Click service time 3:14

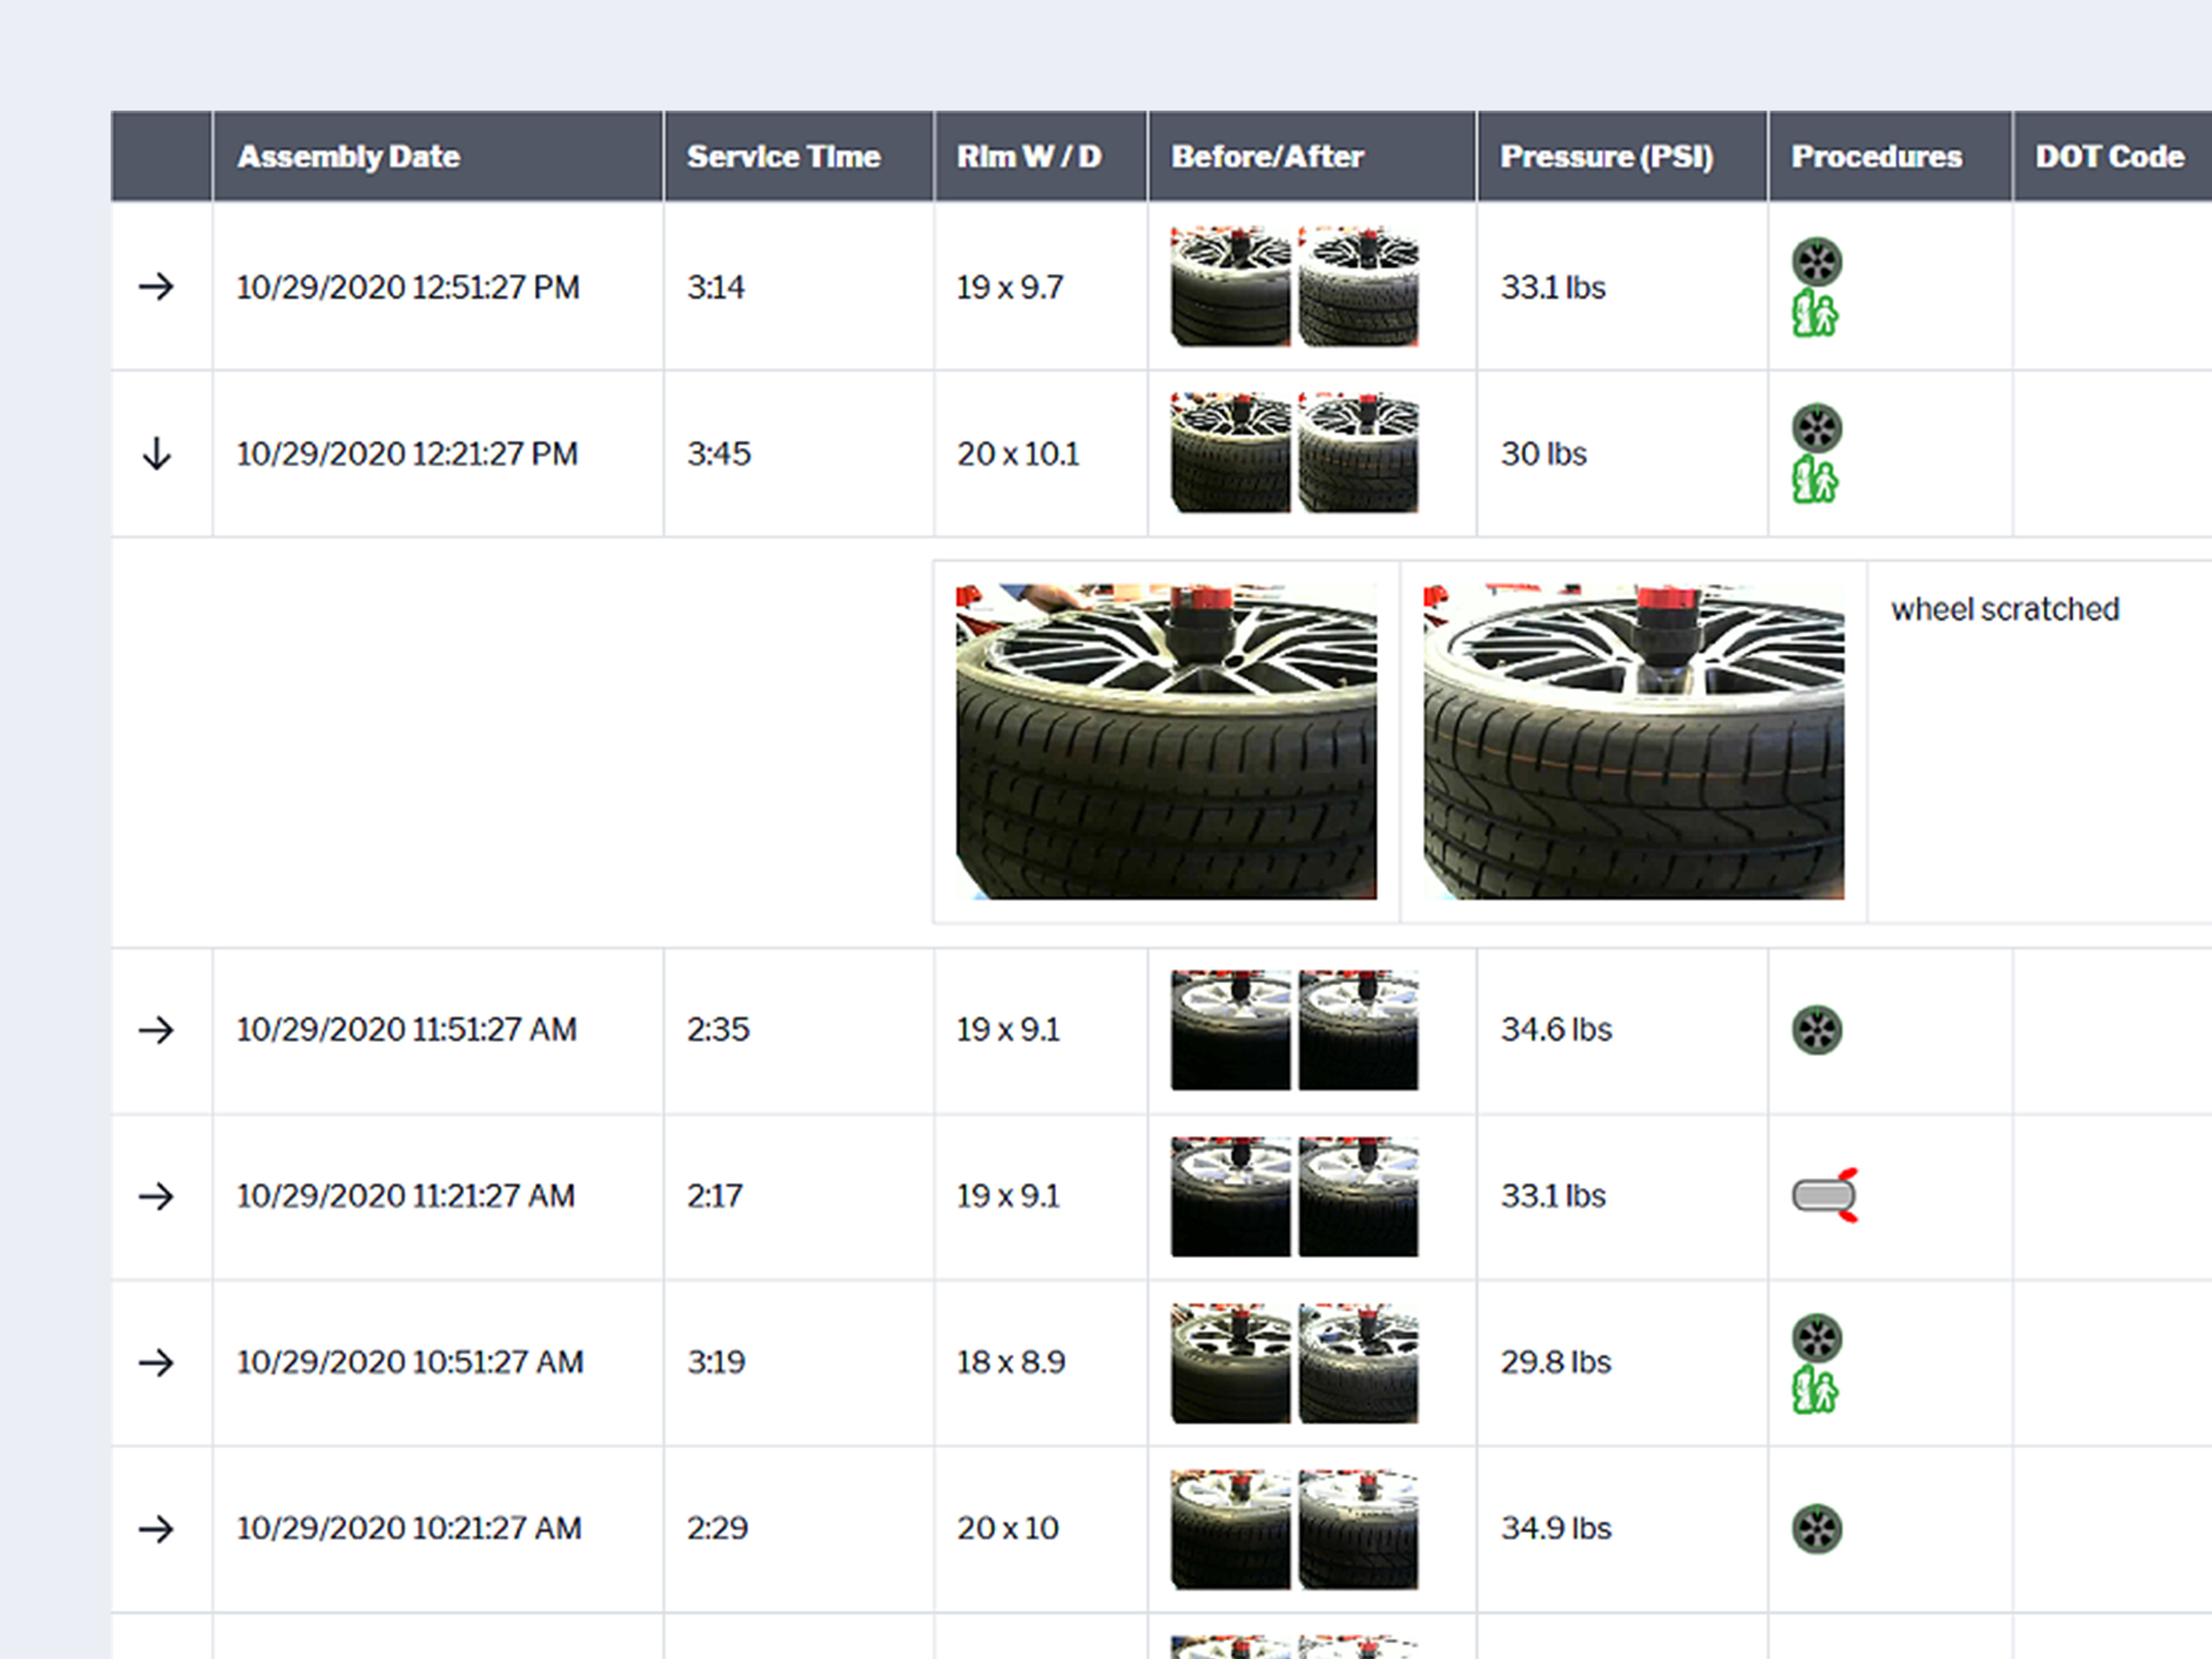pyautogui.click(x=716, y=288)
